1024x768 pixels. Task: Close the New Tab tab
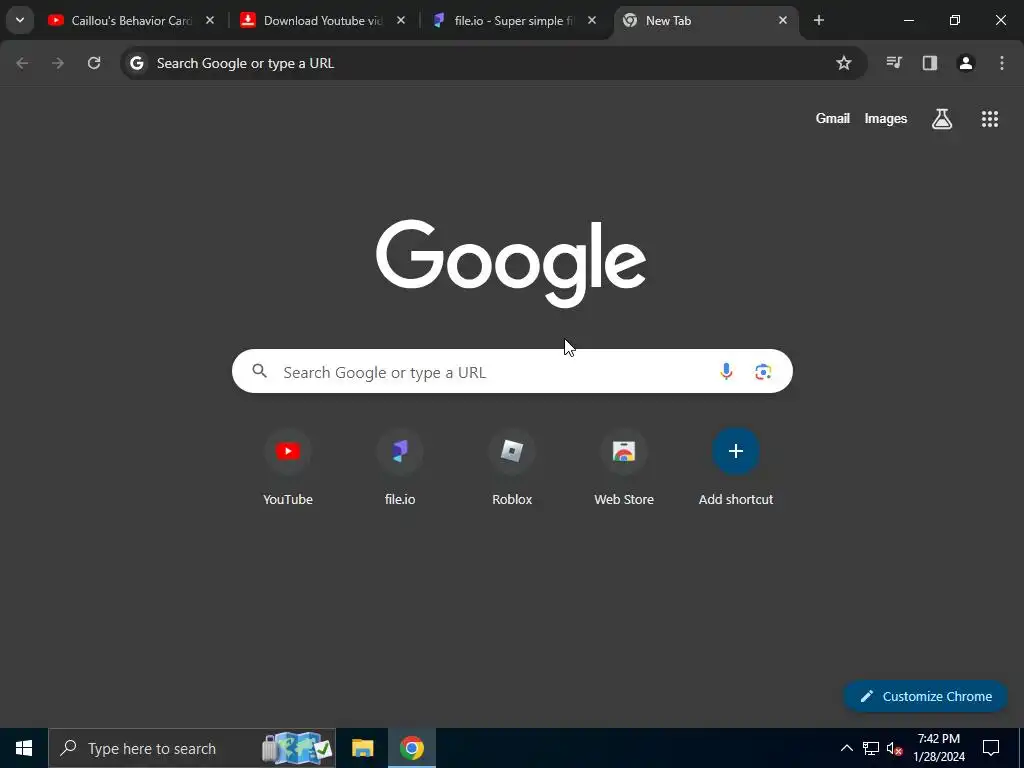click(x=782, y=21)
